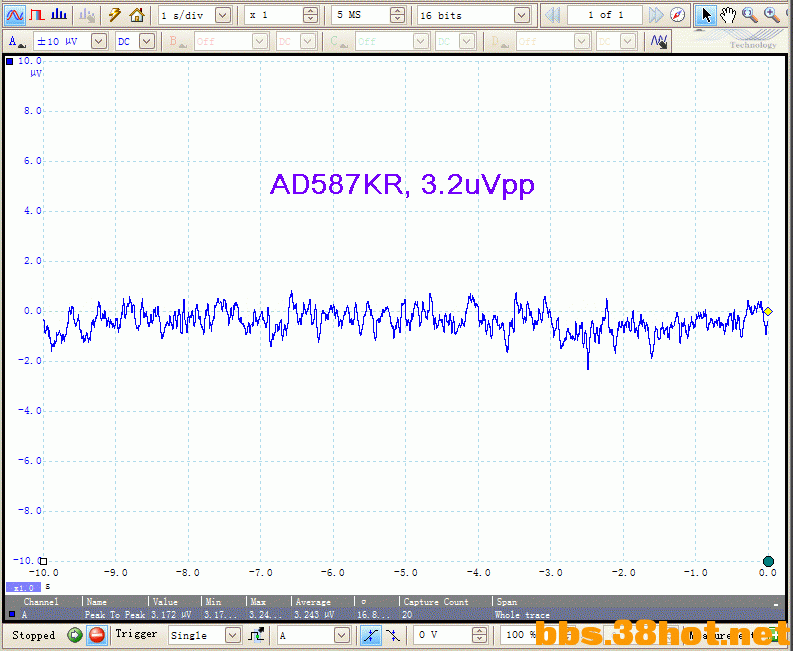Screen dimensions: 793x651
Task: Click the zoom-in magnifier tool
Action: tap(772, 15)
